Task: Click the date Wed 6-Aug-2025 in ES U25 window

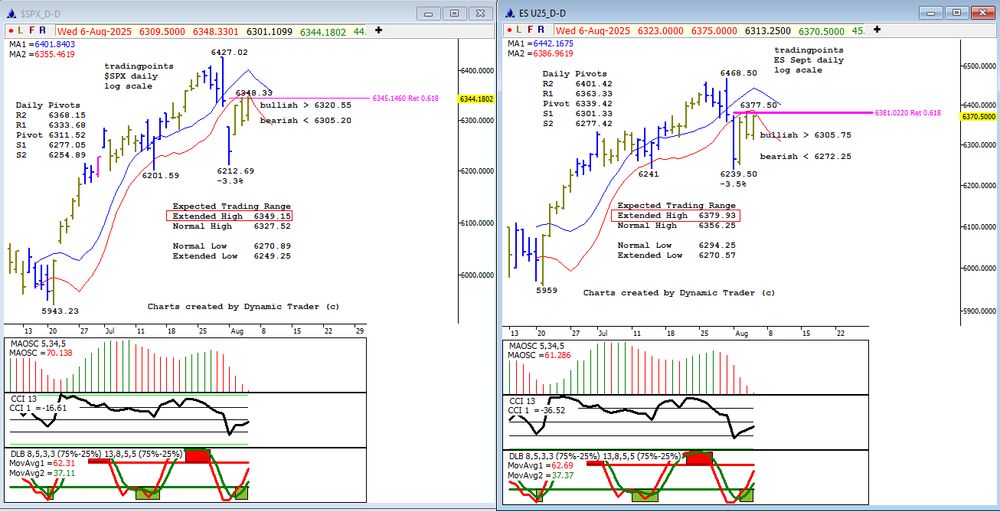Action: click(592, 30)
